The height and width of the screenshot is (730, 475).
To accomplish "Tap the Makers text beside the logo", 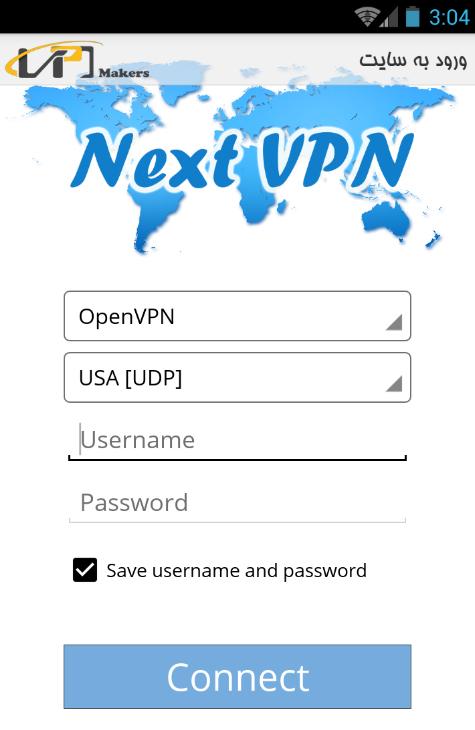I will click(124, 73).
